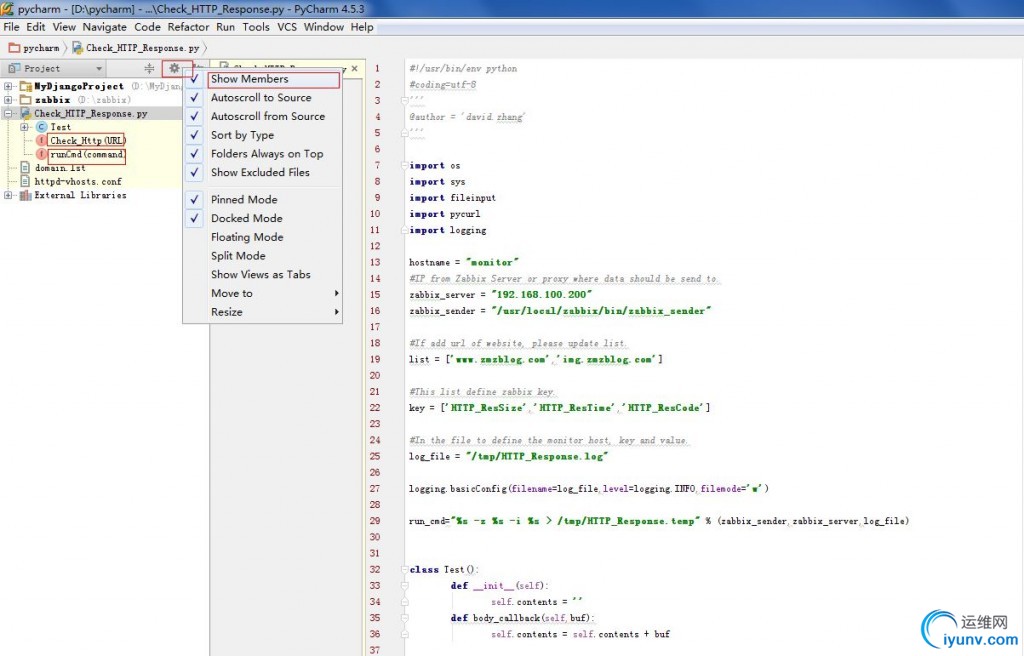The width and height of the screenshot is (1024, 656).
Task: Collapse the docstring fold at line 3
Action: [404, 101]
